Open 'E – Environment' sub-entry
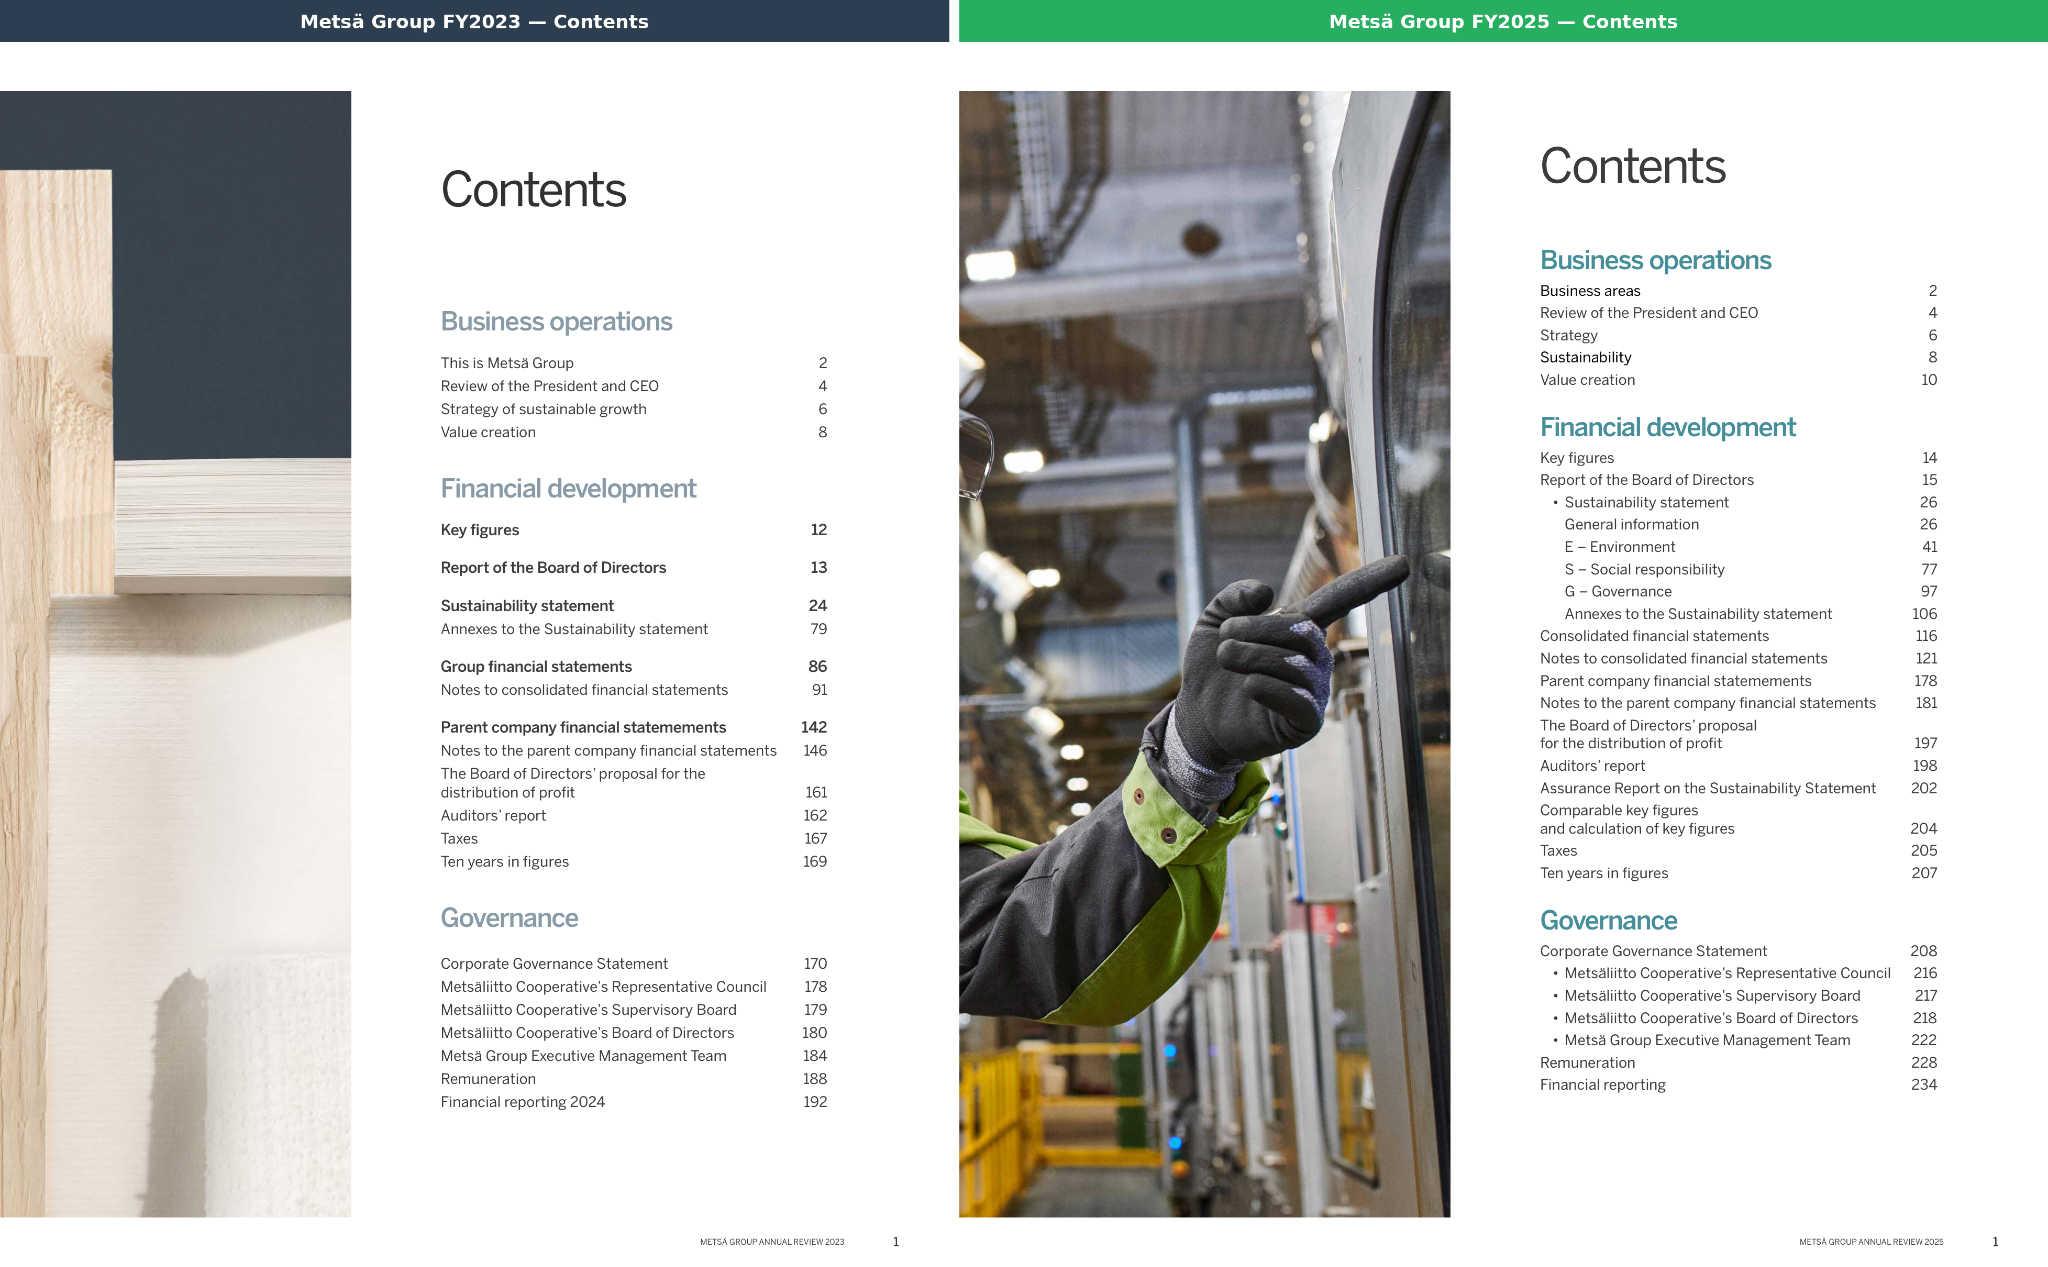This screenshot has height=1267, width=2048. (1619, 547)
